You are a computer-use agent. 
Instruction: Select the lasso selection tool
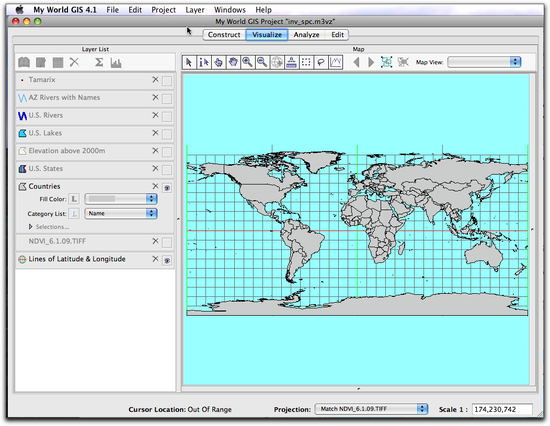[x=321, y=62]
